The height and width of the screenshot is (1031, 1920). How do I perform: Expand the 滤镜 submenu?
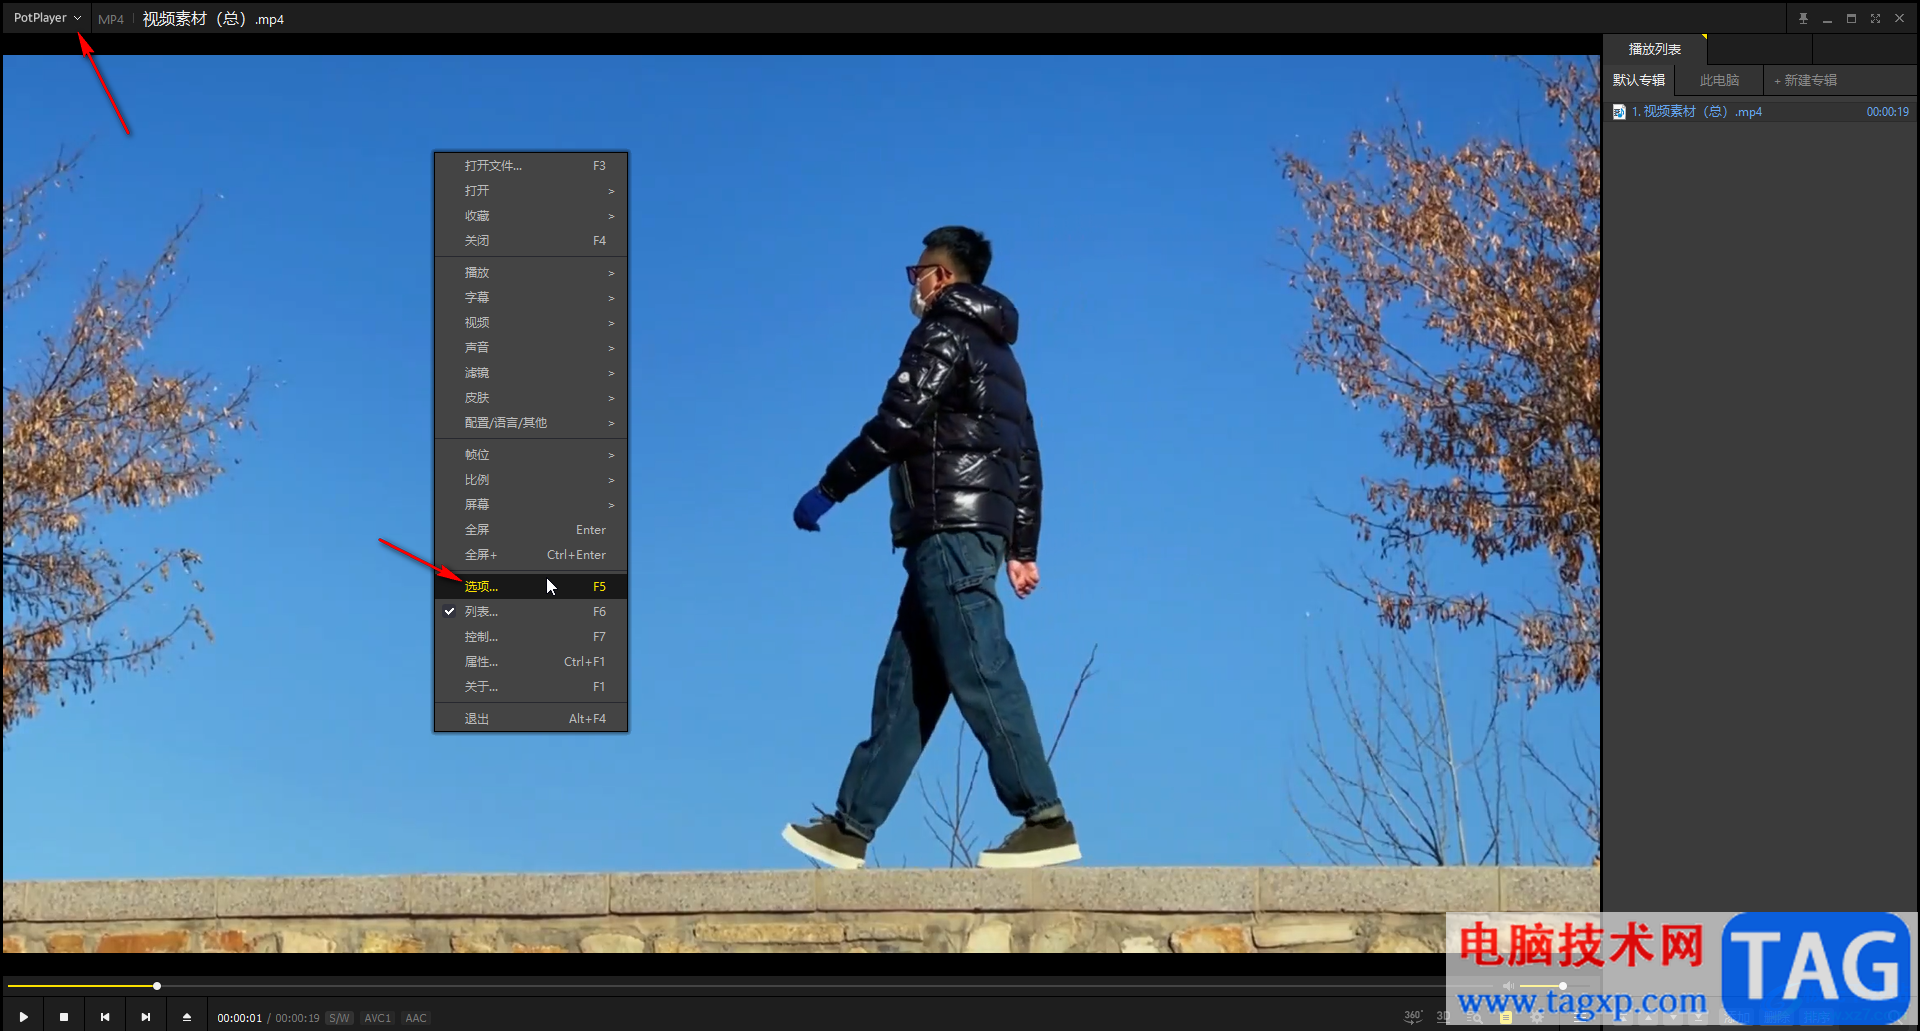tap(531, 373)
